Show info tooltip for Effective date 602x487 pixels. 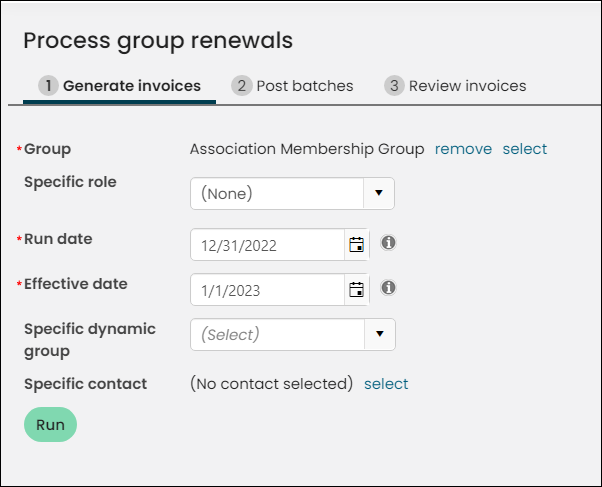pyautogui.click(x=388, y=288)
